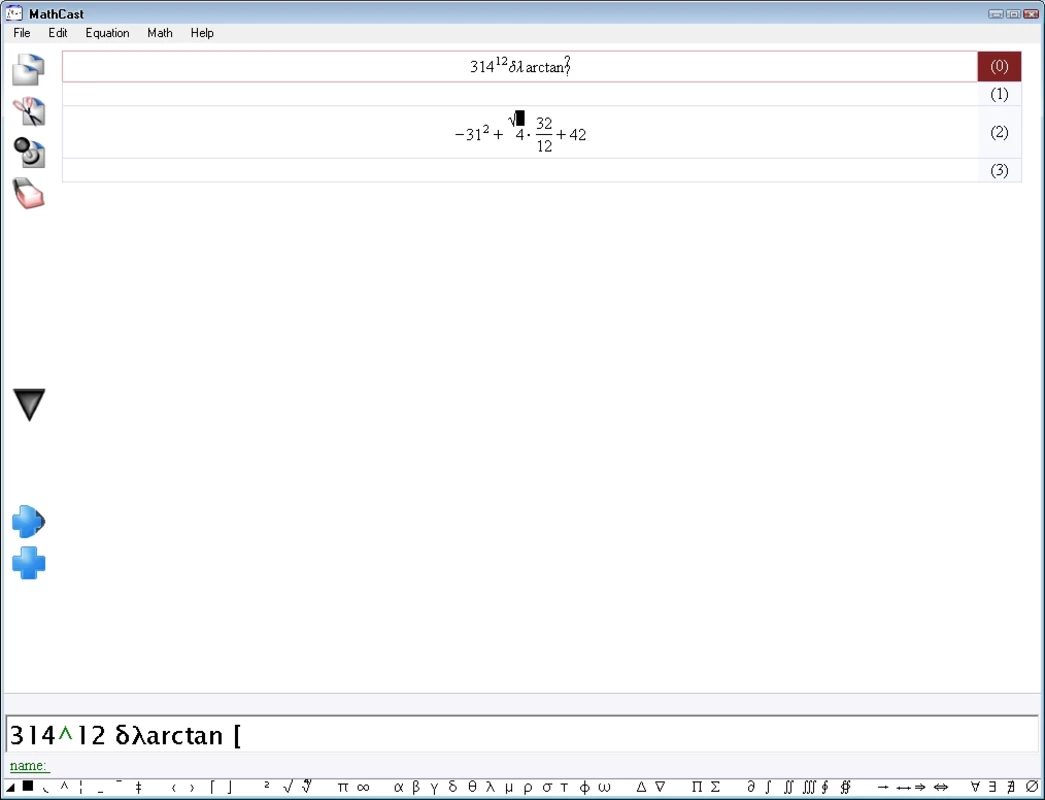Click the black downward triangle icon
1045x800 pixels.
coord(29,405)
